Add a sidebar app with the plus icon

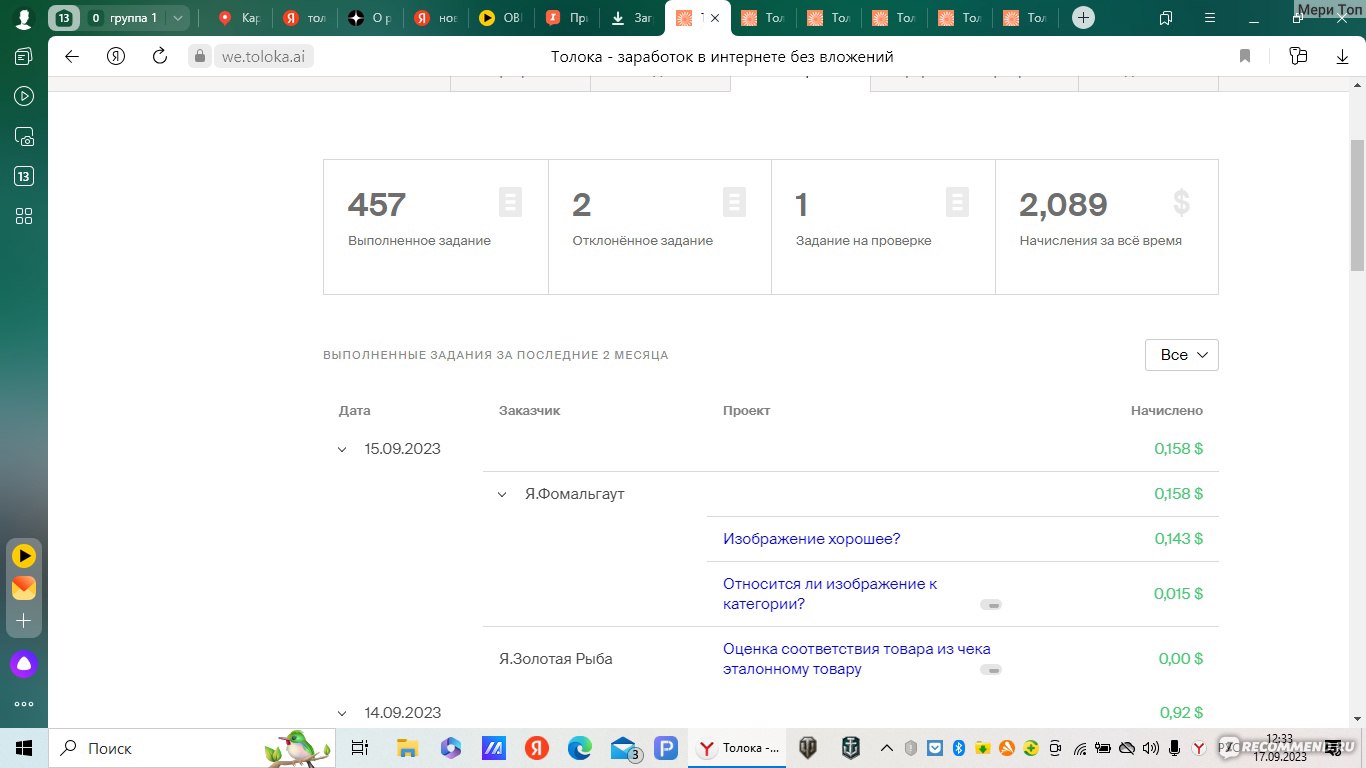coord(24,621)
